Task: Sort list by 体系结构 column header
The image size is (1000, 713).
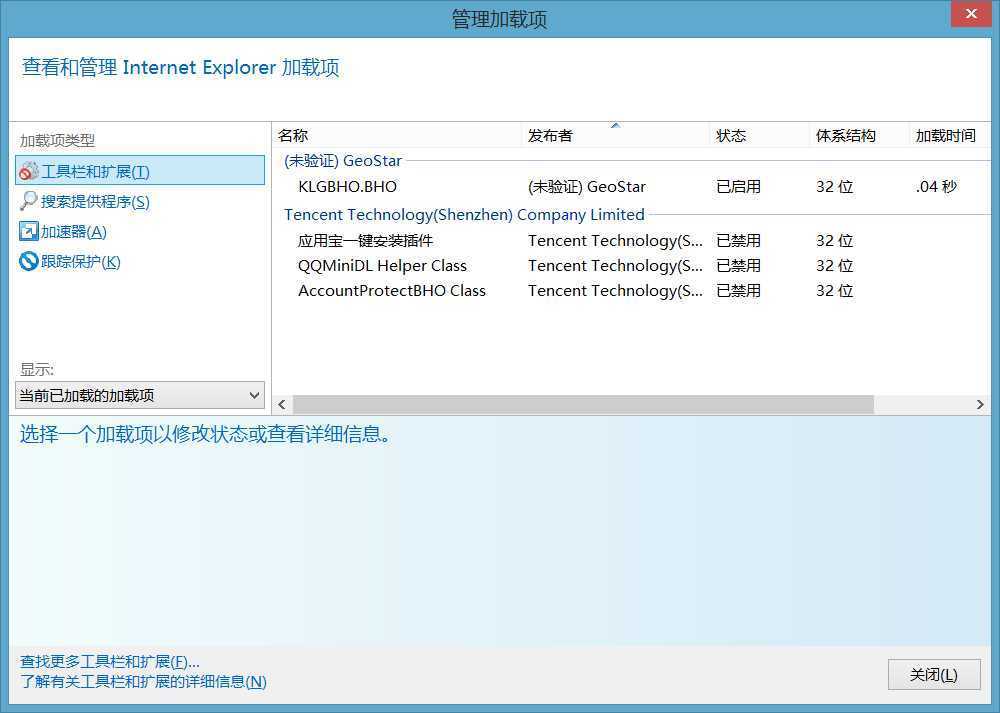Action: (859, 135)
